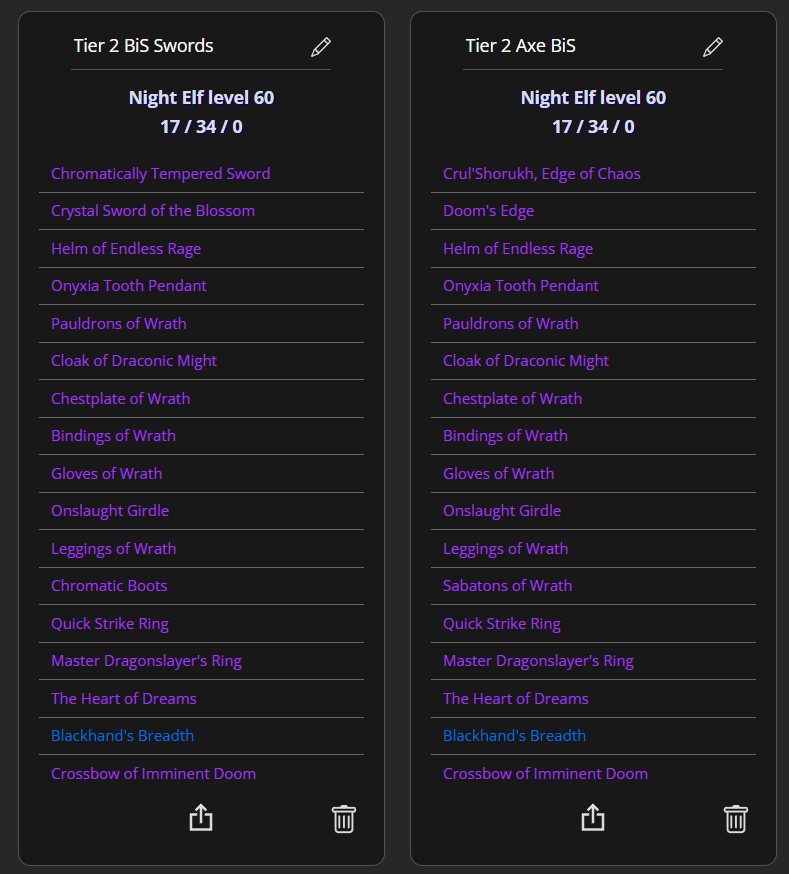
Task: Click Blackhand's Breadth in Axe set
Action: coord(514,736)
